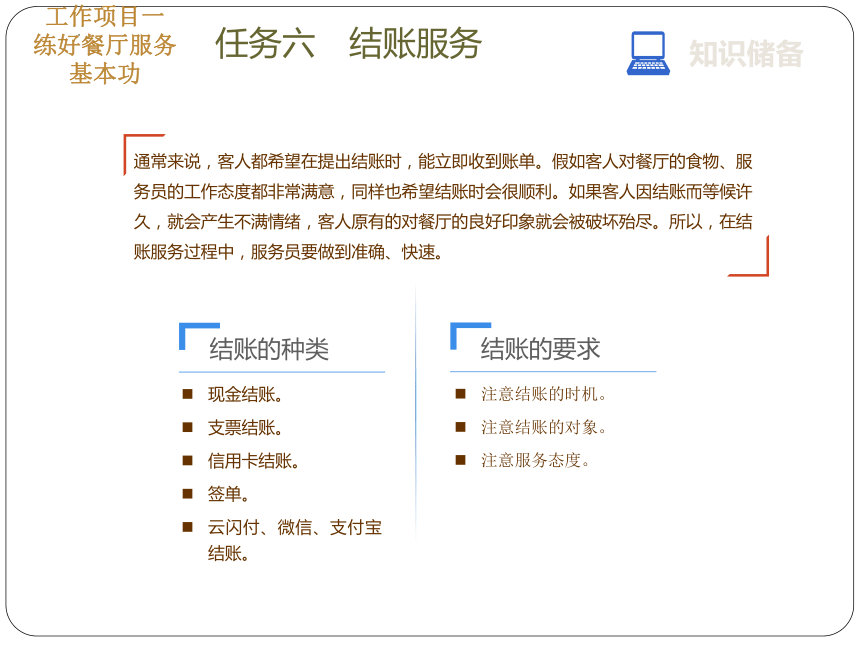Click the blue laptop icon
The height and width of the screenshot is (645, 860).
click(x=648, y=53)
